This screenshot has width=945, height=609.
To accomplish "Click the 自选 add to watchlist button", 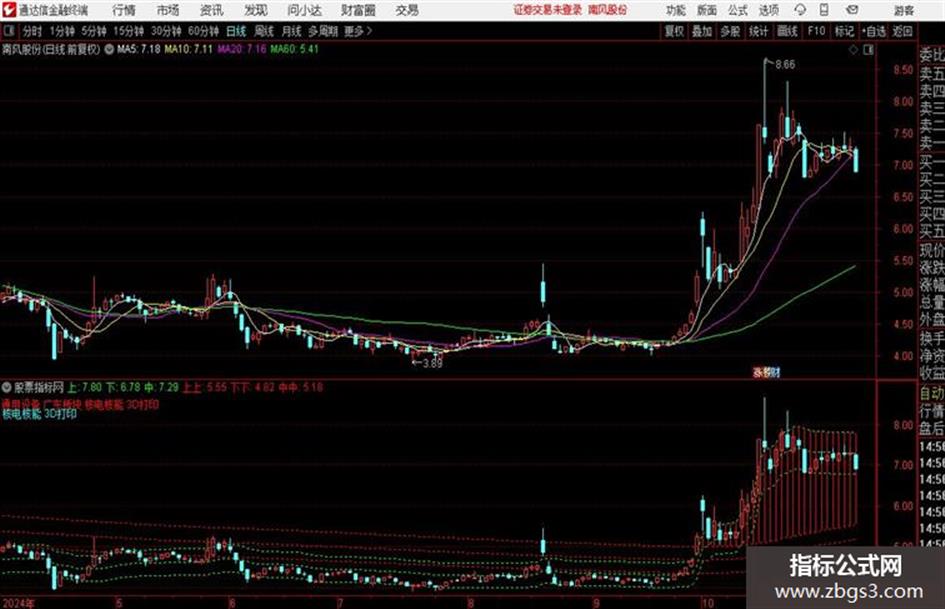I will (x=873, y=31).
